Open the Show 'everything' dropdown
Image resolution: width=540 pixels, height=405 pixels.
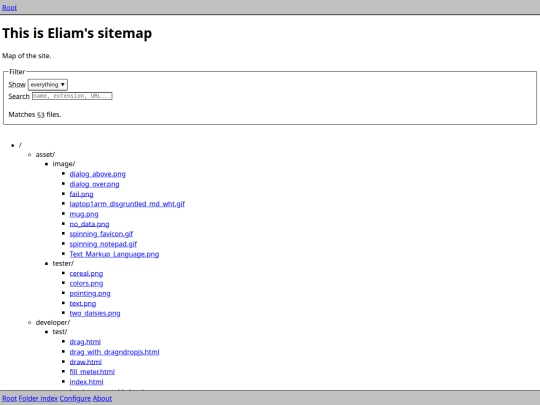[48, 84]
